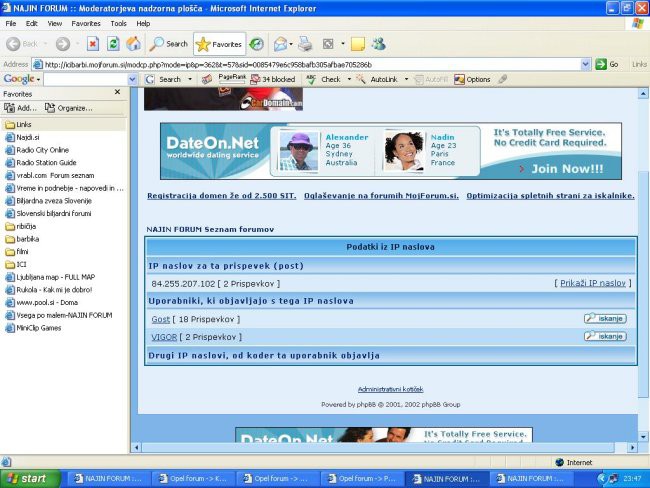Toggle the Favorites star button

click(x=219, y=44)
